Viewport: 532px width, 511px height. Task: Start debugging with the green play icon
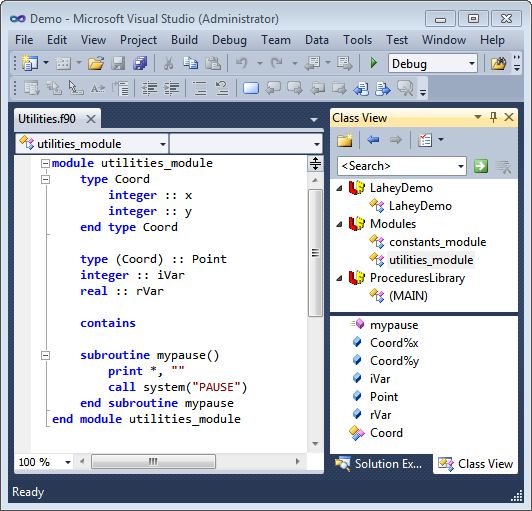373,63
